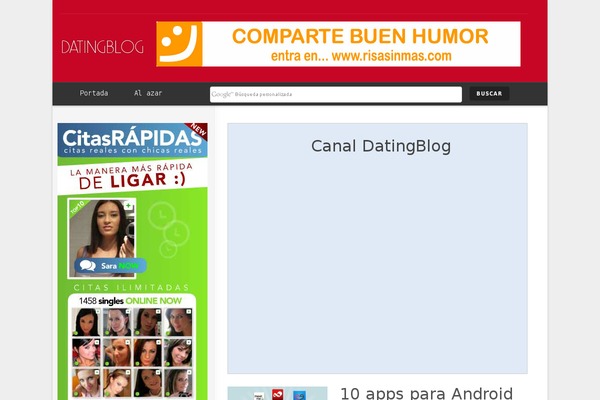This screenshot has height=400, width=600.
Task: Click the chat bubble icon beside Sara
Action: click(x=88, y=265)
